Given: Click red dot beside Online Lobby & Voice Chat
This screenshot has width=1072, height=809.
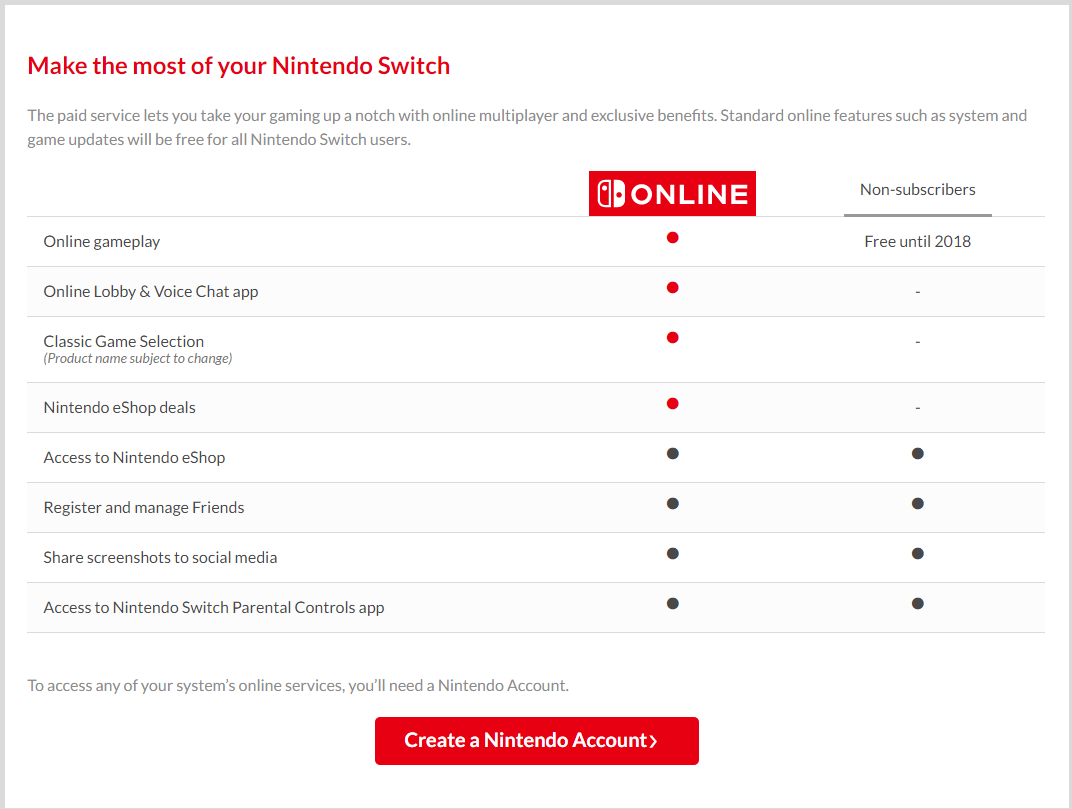Looking at the screenshot, I should click(x=673, y=288).
